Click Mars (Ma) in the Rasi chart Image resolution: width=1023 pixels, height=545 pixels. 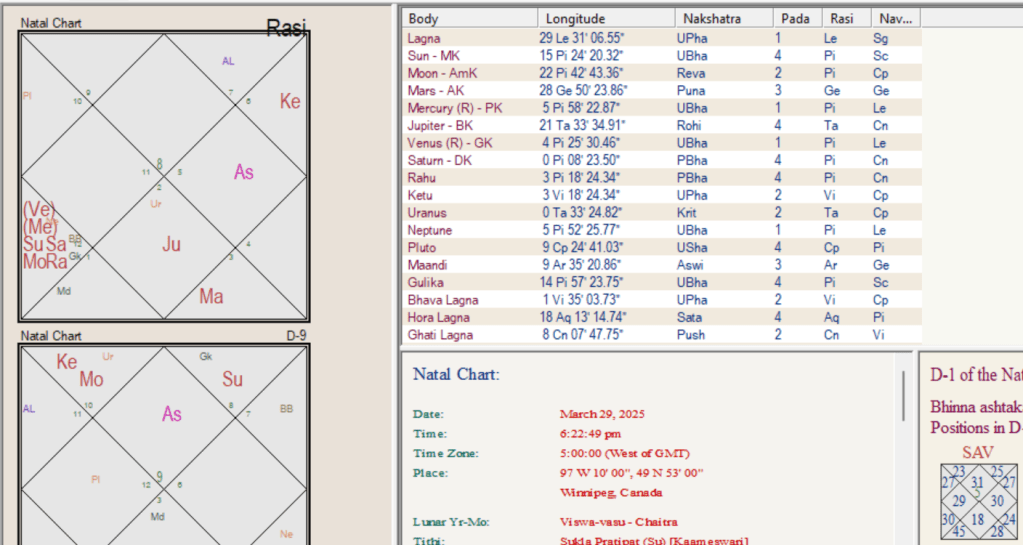coord(211,296)
